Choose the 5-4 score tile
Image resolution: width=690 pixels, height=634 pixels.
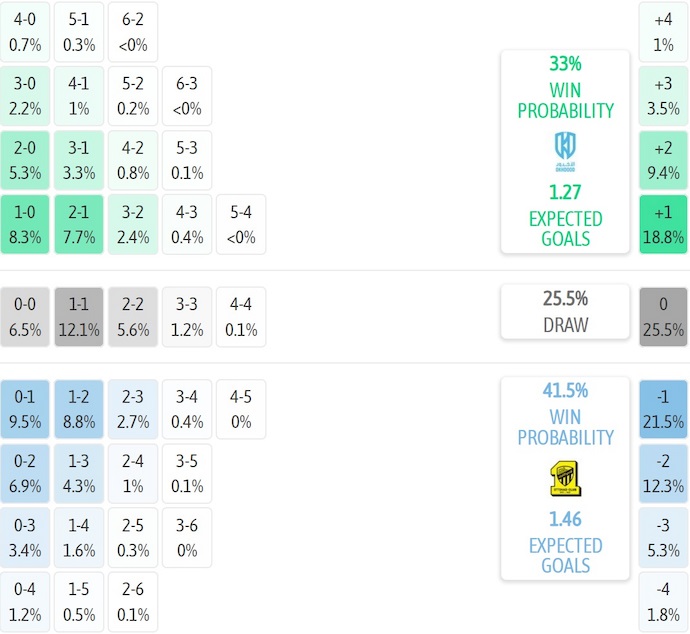(x=241, y=224)
